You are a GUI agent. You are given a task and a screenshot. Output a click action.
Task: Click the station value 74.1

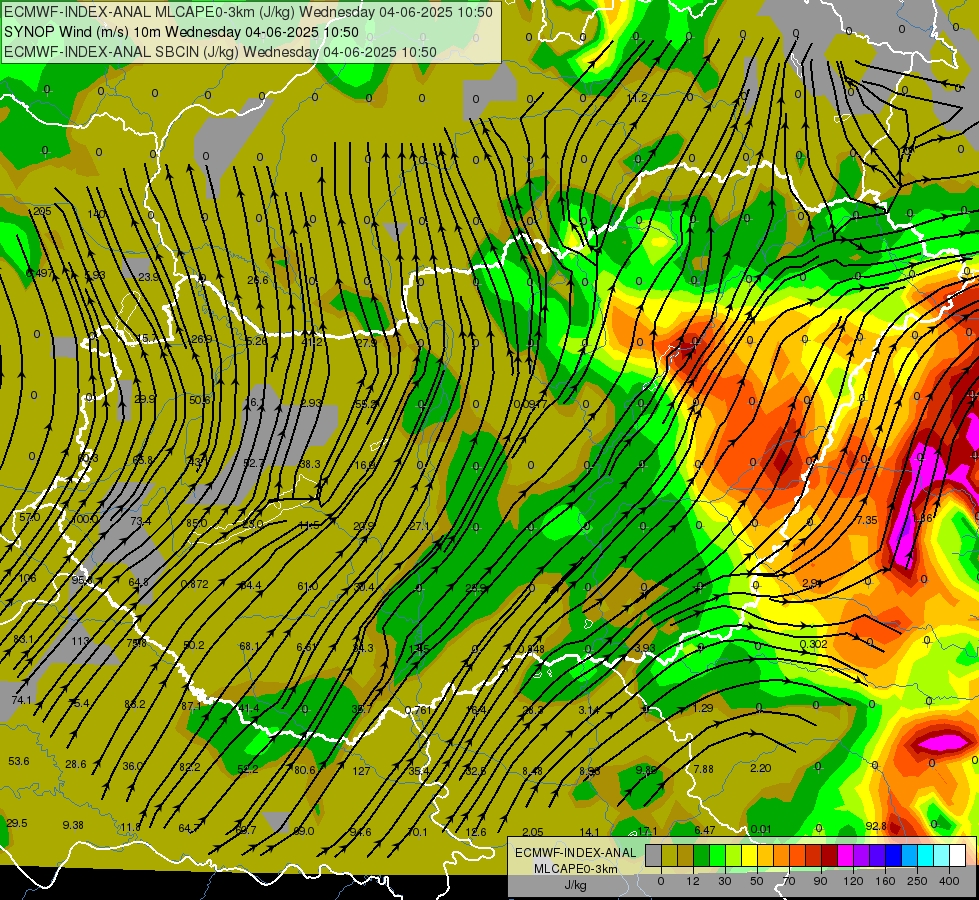tap(21, 700)
